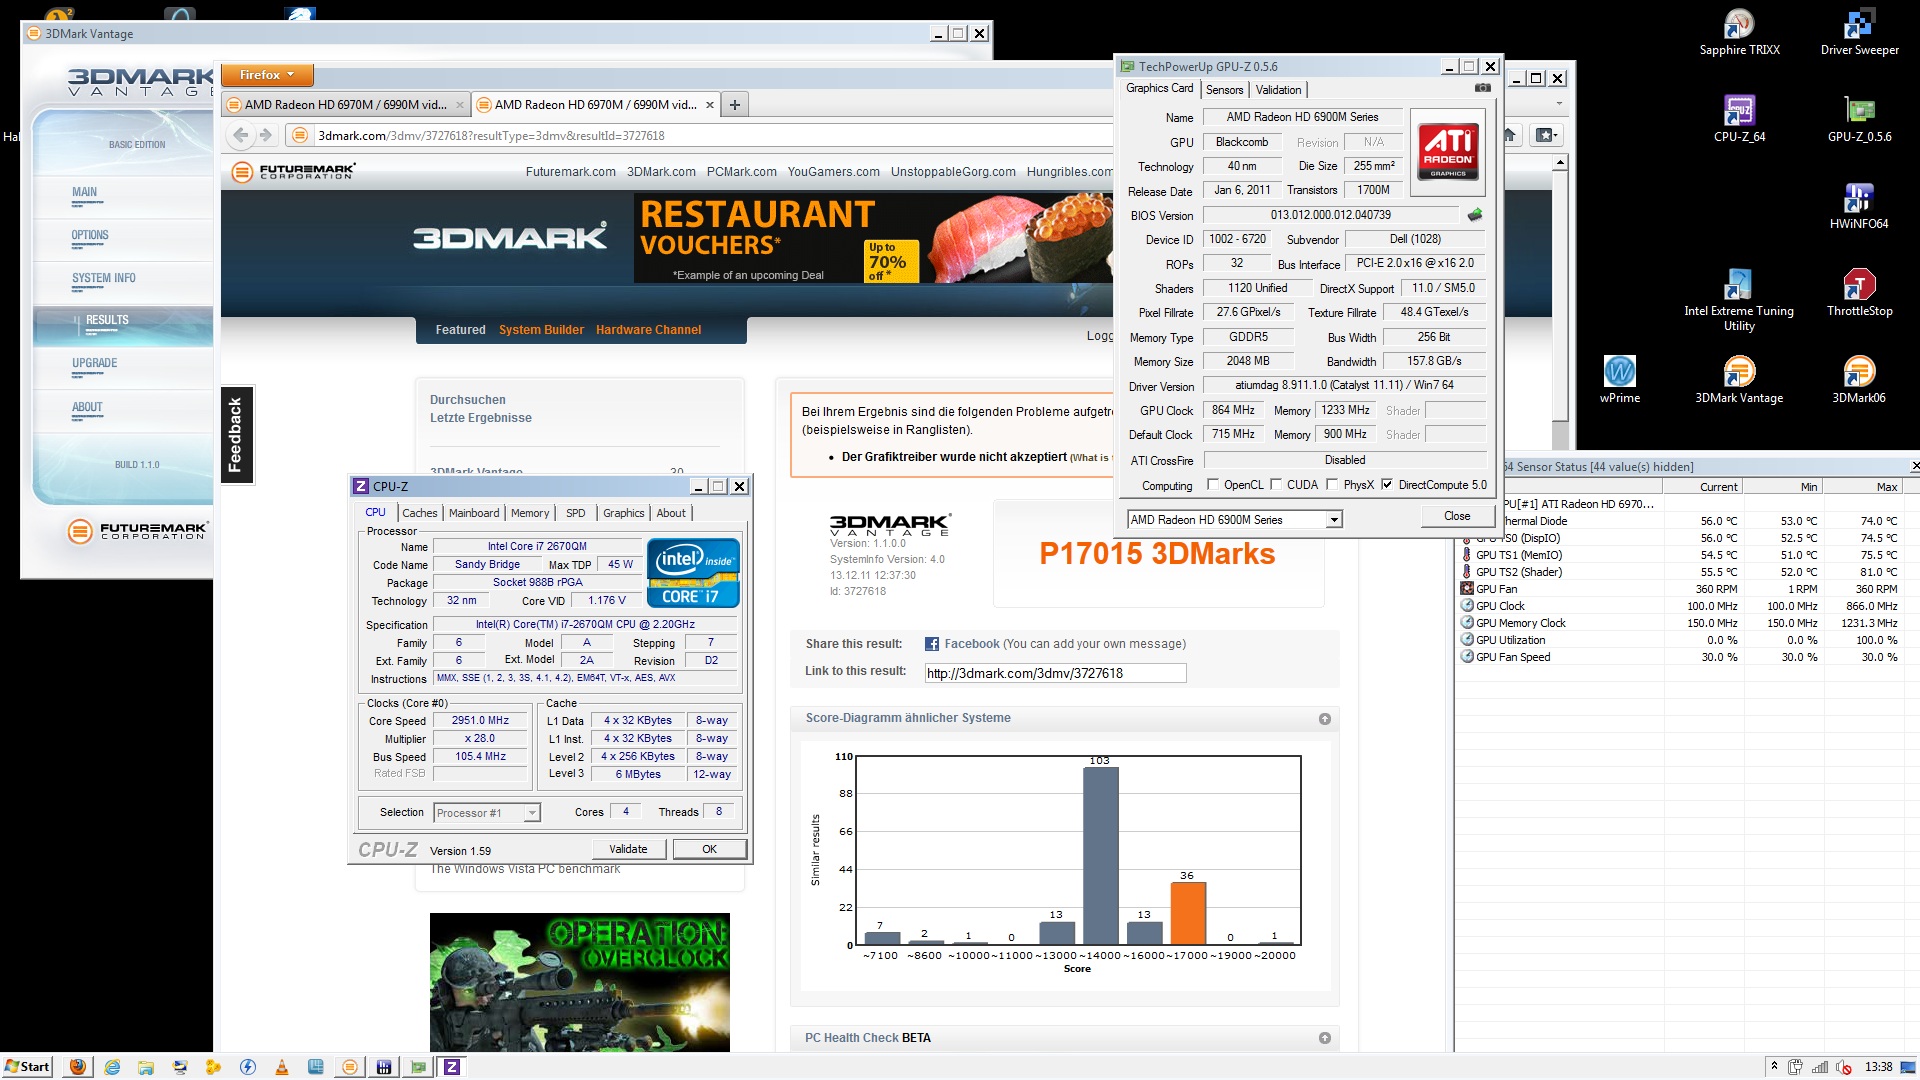The height and width of the screenshot is (1080, 1920).
Task: Open the About tab in CPU-Z
Action: 671,513
